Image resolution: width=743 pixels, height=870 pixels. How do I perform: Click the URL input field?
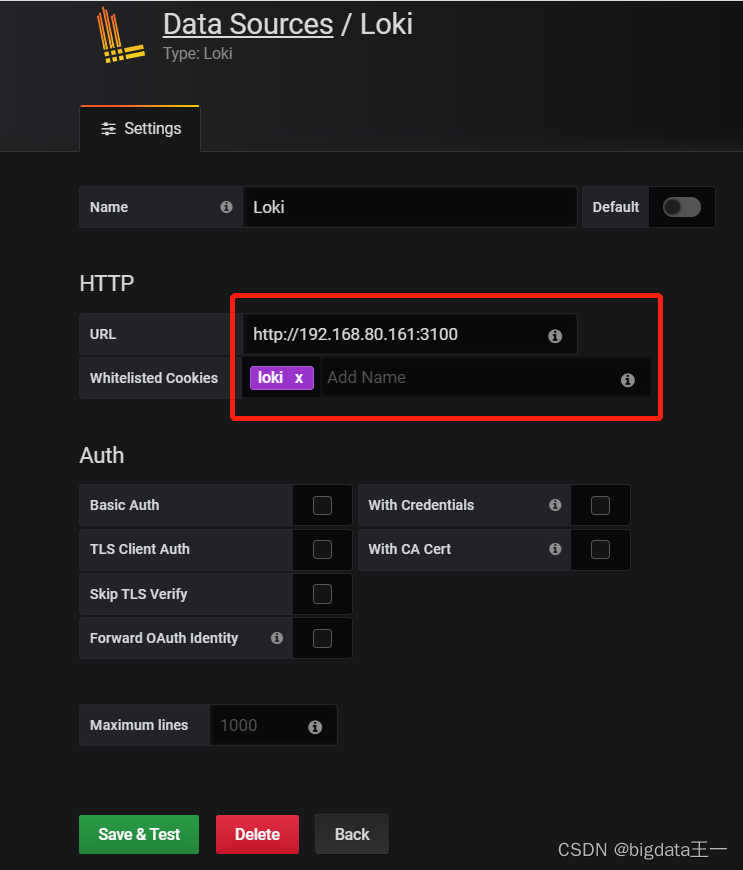[410, 334]
